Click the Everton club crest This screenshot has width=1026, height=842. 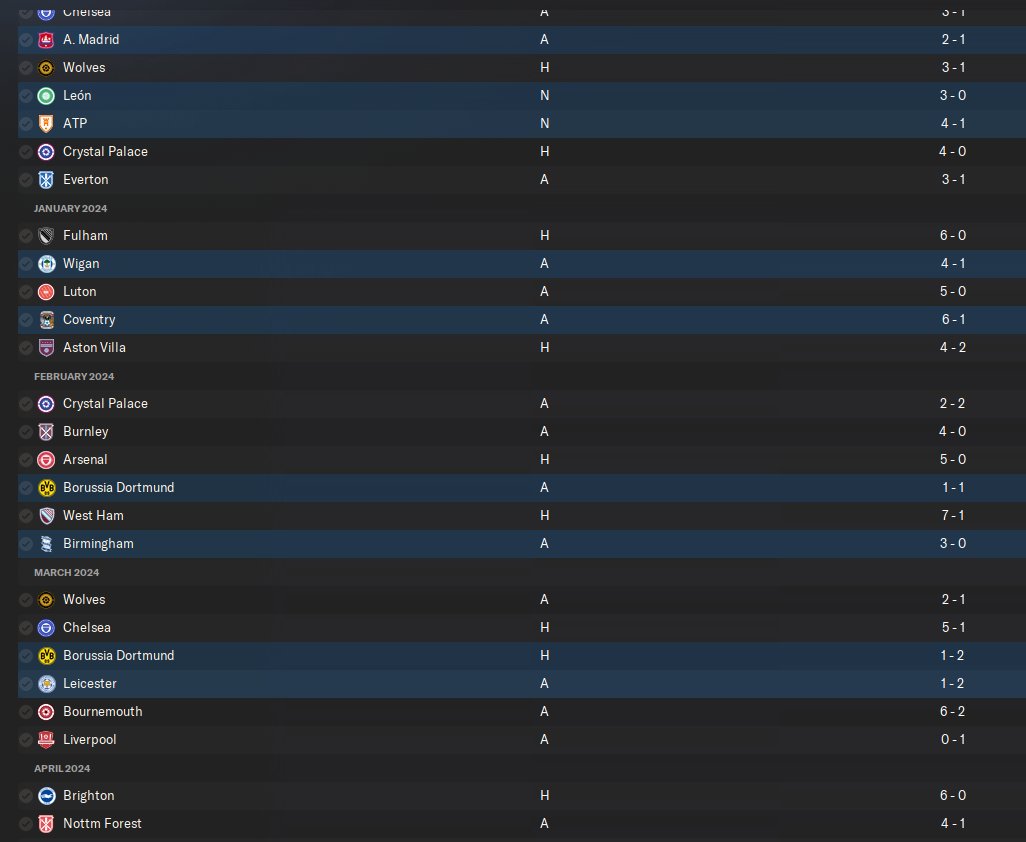pos(46,180)
